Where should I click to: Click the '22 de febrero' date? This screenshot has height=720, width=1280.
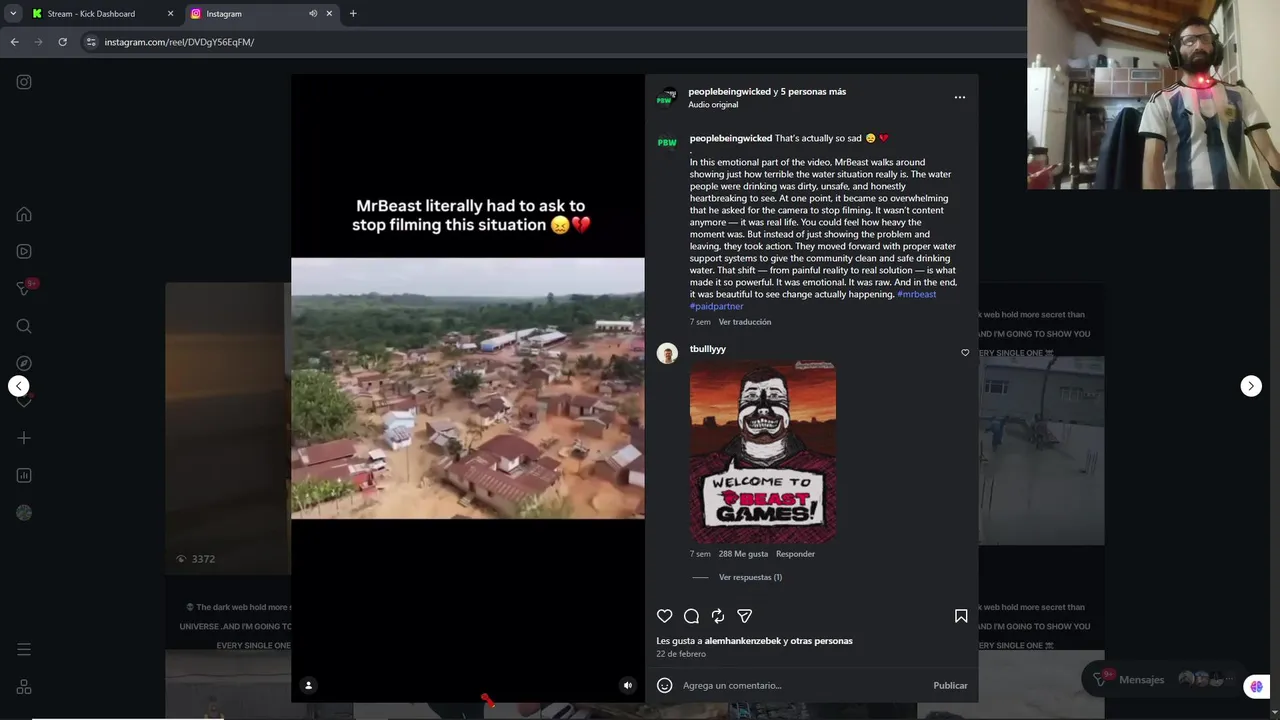click(x=681, y=654)
